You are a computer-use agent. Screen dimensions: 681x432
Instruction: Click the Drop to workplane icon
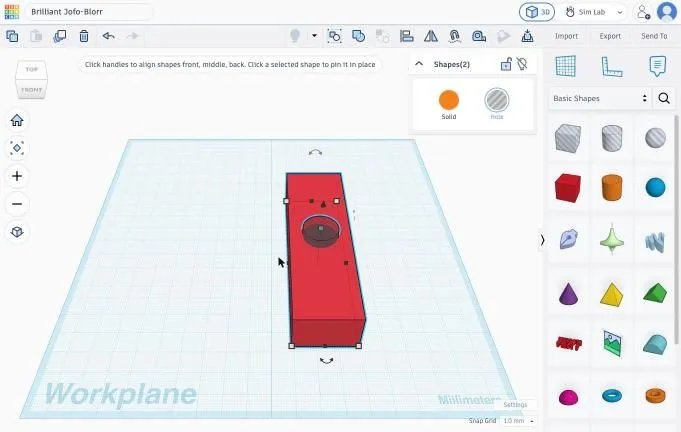click(x=527, y=36)
